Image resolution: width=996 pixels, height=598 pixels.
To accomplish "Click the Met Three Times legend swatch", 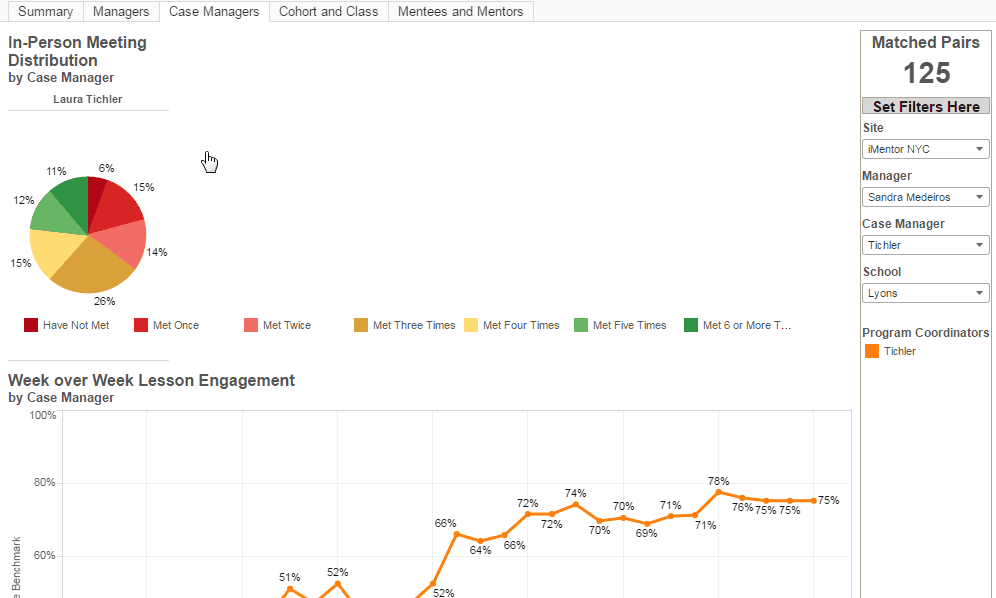I will point(361,325).
